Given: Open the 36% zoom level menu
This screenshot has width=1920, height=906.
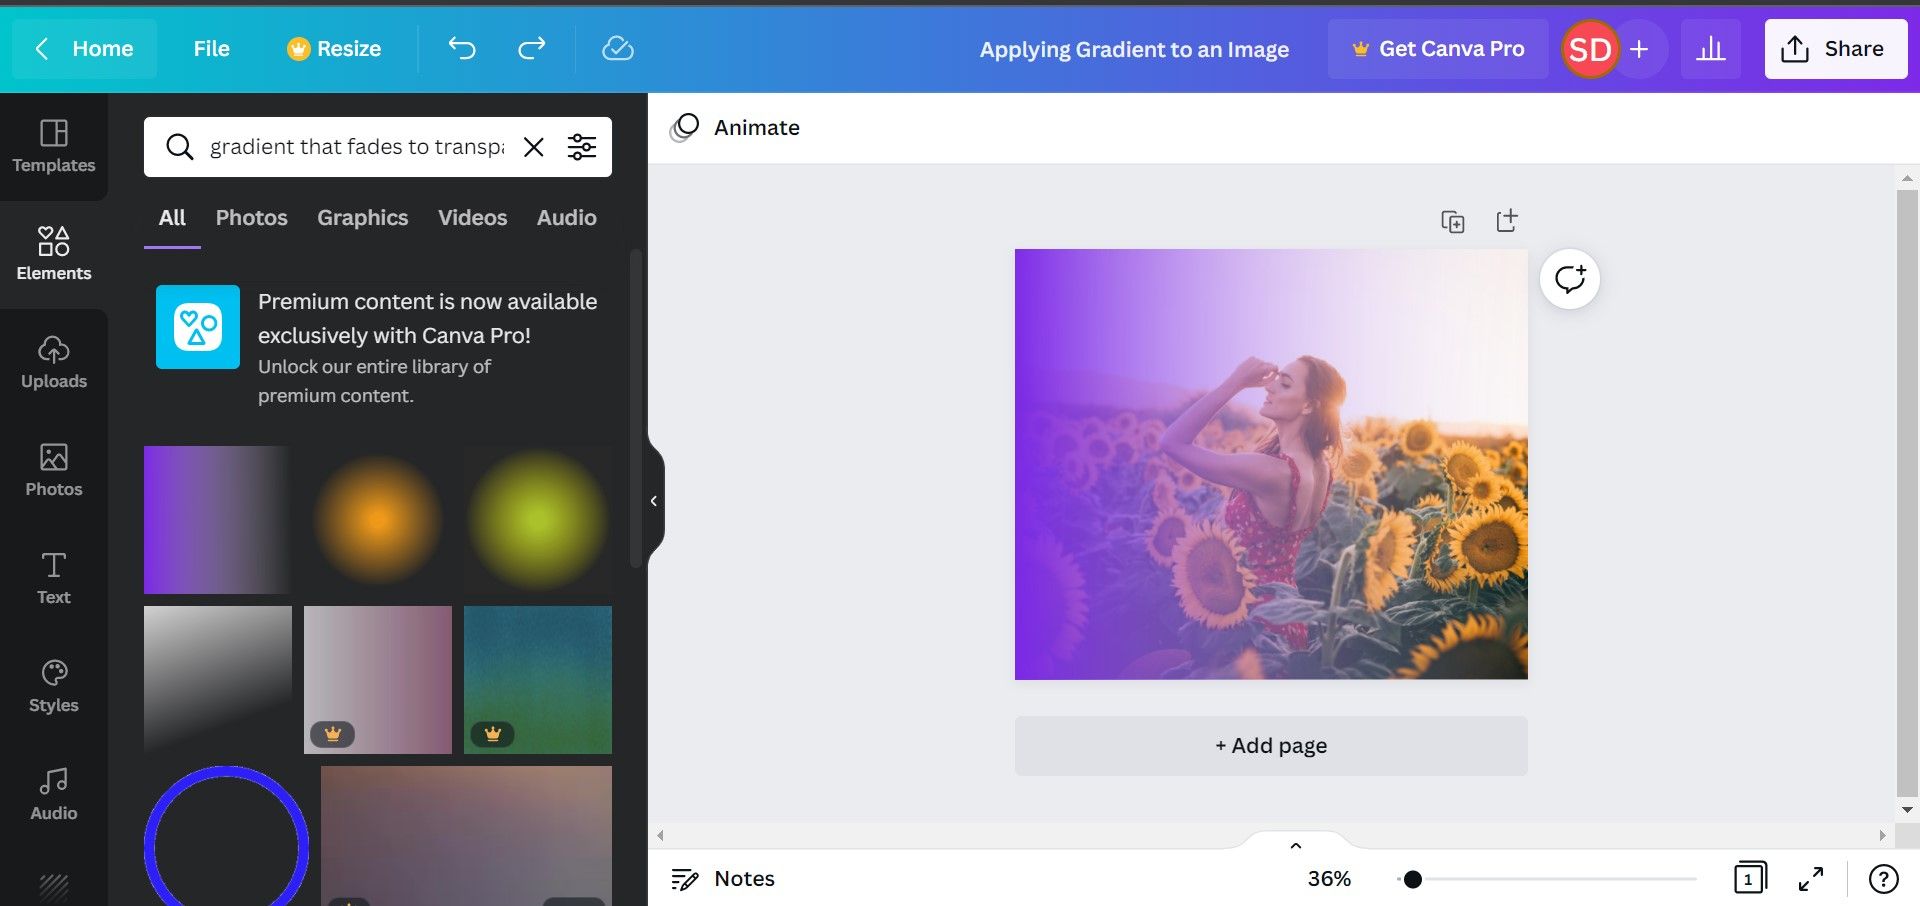Looking at the screenshot, I should pos(1329,879).
